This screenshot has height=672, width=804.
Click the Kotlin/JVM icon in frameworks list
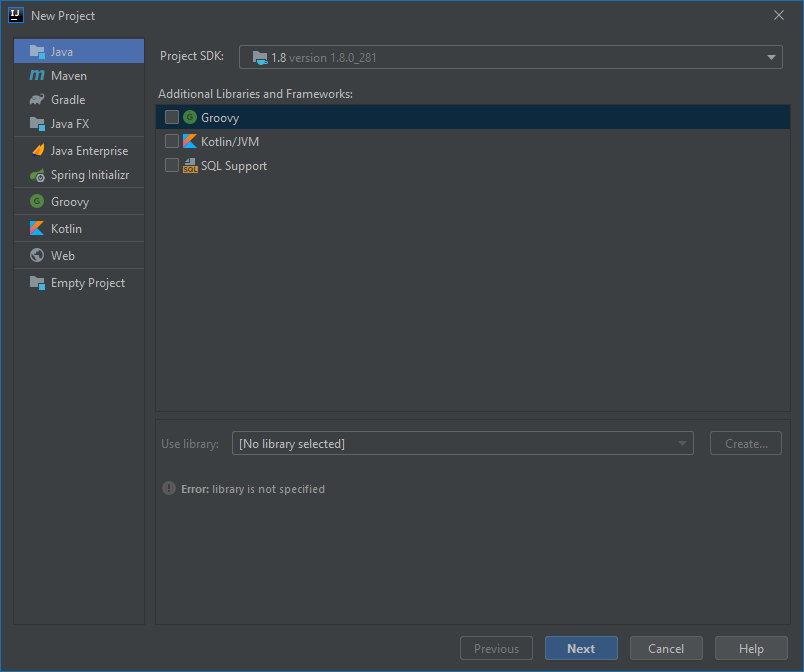pyautogui.click(x=190, y=141)
